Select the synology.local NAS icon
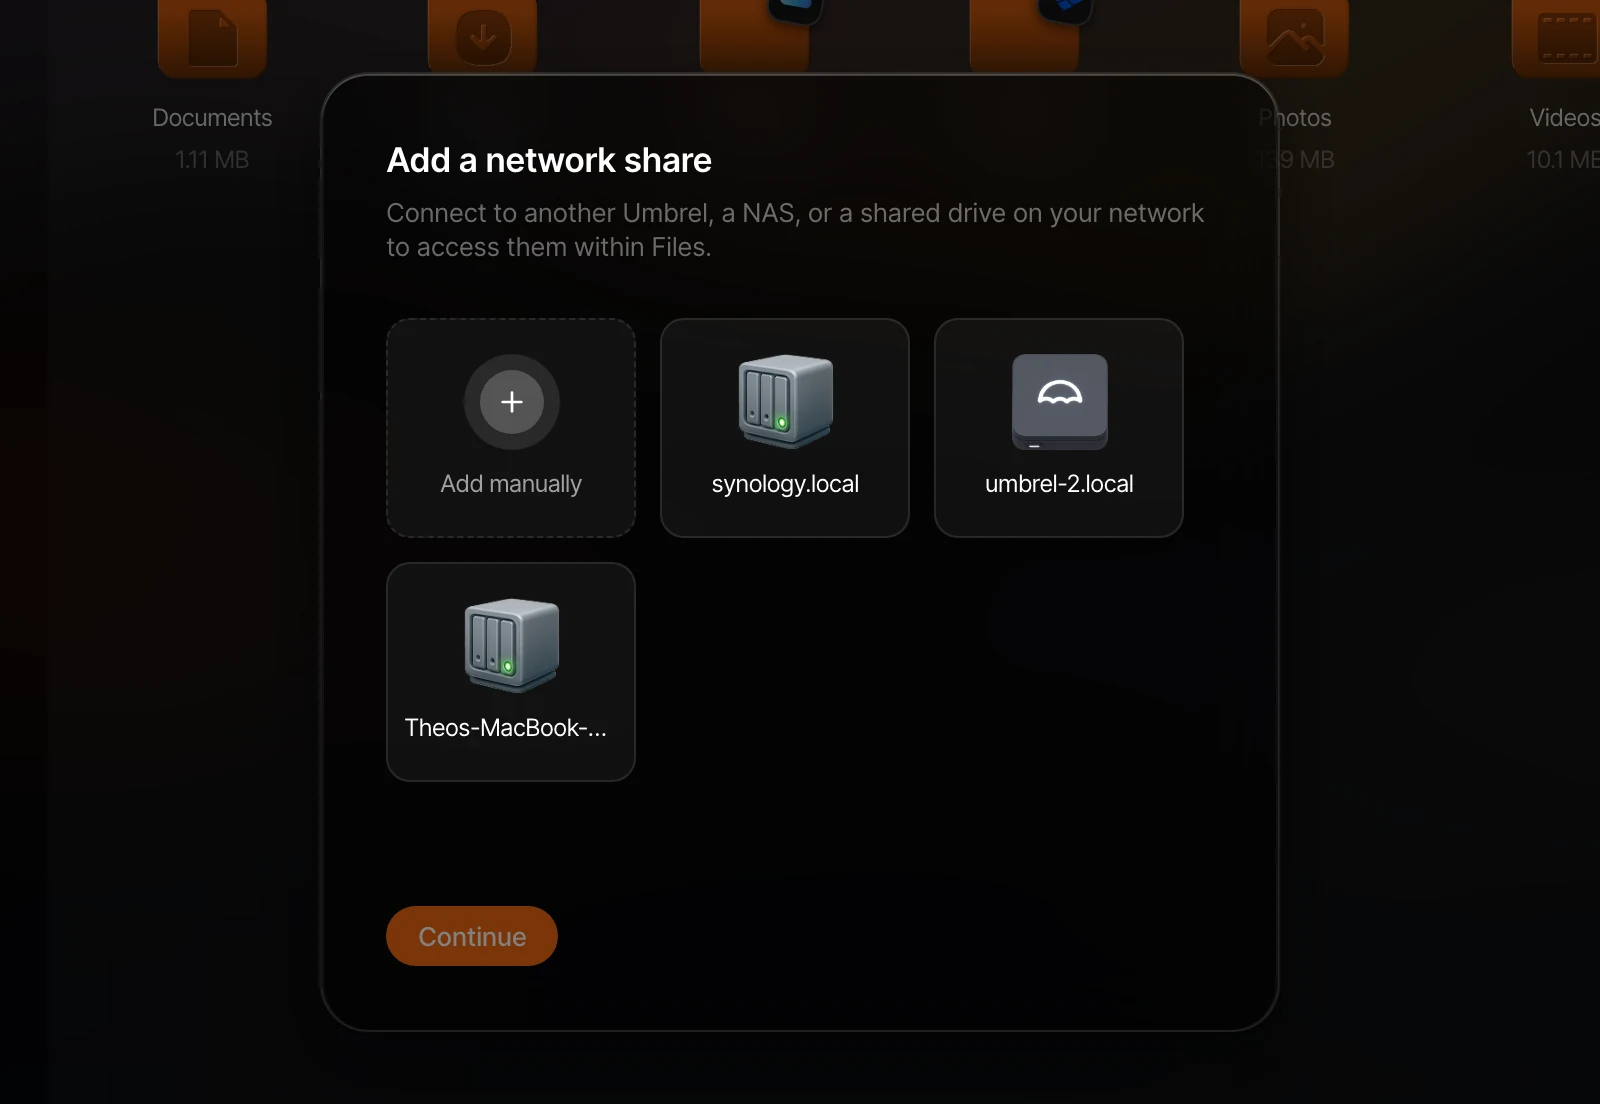The height and width of the screenshot is (1104, 1600). [785, 401]
